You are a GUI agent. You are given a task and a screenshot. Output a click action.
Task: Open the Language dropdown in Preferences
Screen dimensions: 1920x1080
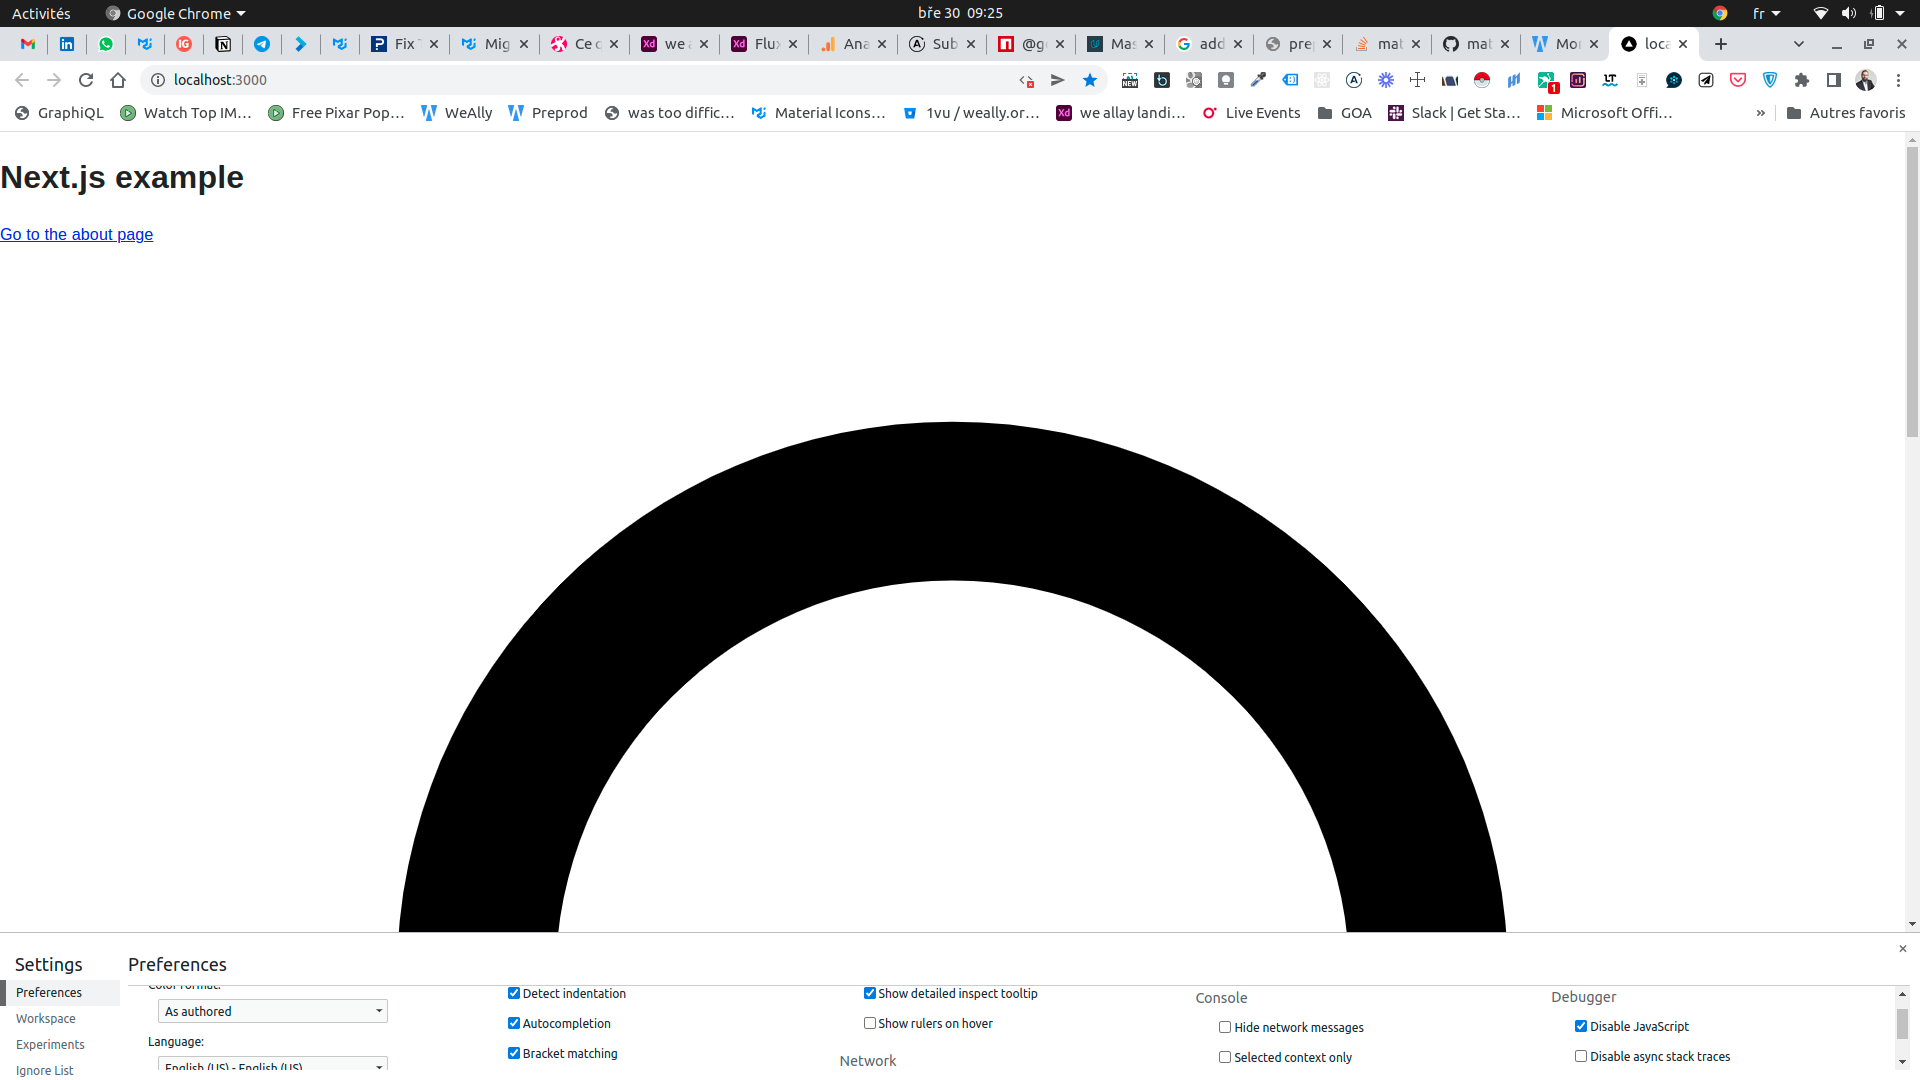(272, 1066)
